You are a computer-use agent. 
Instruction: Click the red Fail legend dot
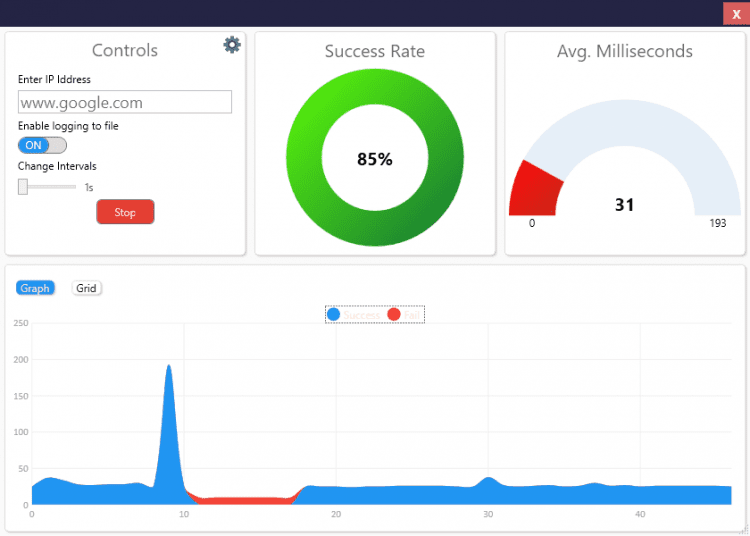[x=394, y=315]
